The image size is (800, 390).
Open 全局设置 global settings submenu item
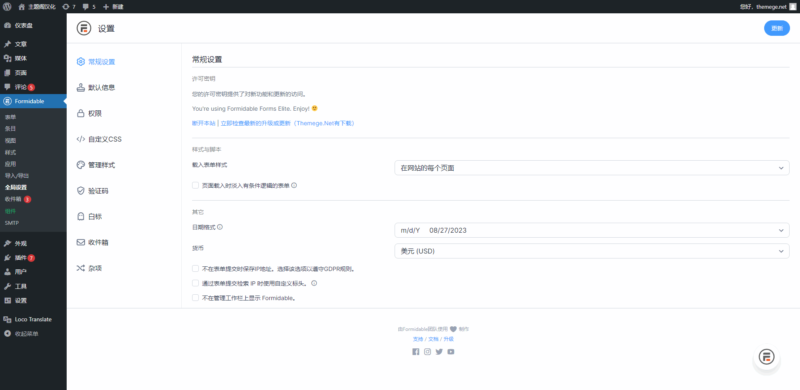pyautogui.click(x=16, y=187)
